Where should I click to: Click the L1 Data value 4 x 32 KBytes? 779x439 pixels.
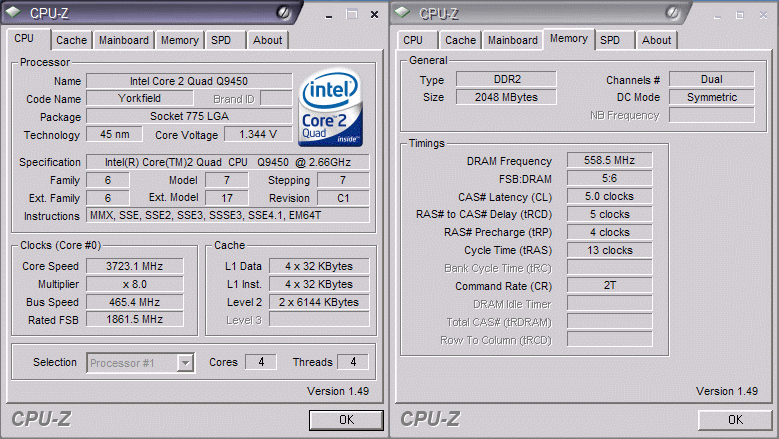[x=319, y=266]
